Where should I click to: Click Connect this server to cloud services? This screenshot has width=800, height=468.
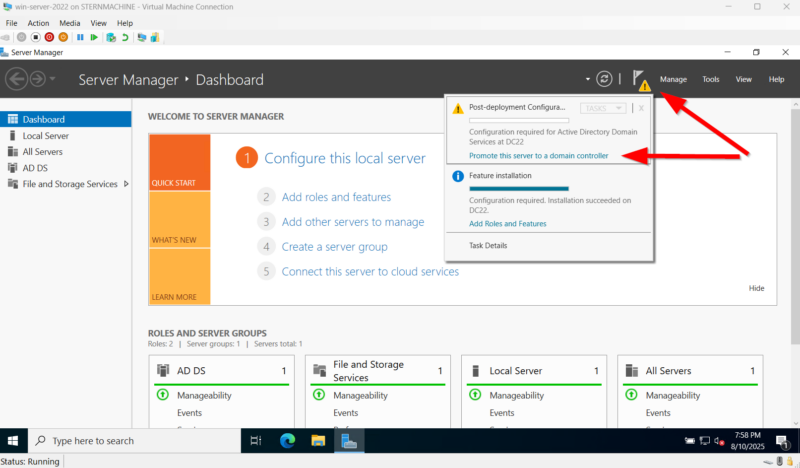(370, 272)
